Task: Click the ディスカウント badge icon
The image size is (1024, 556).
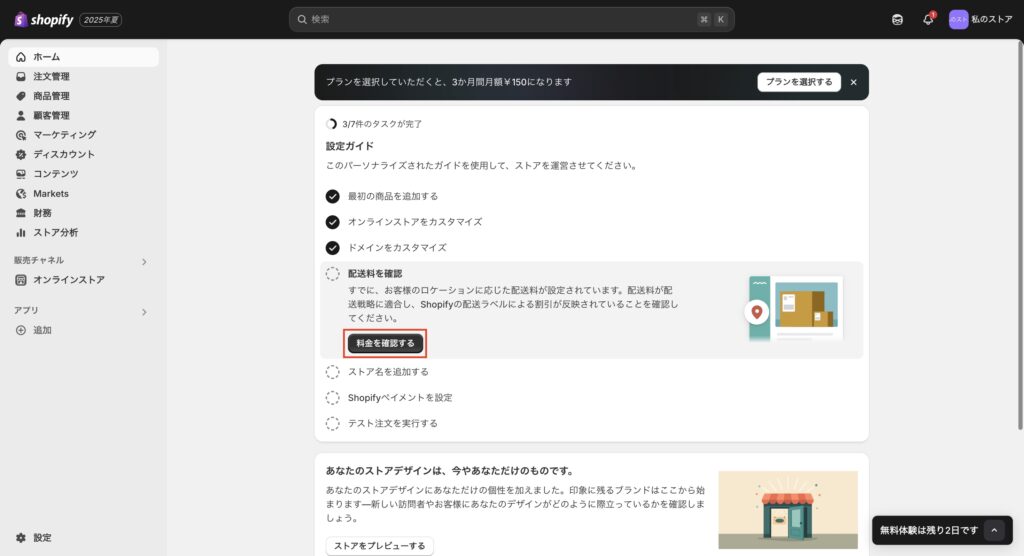Action: click(22, 154)
